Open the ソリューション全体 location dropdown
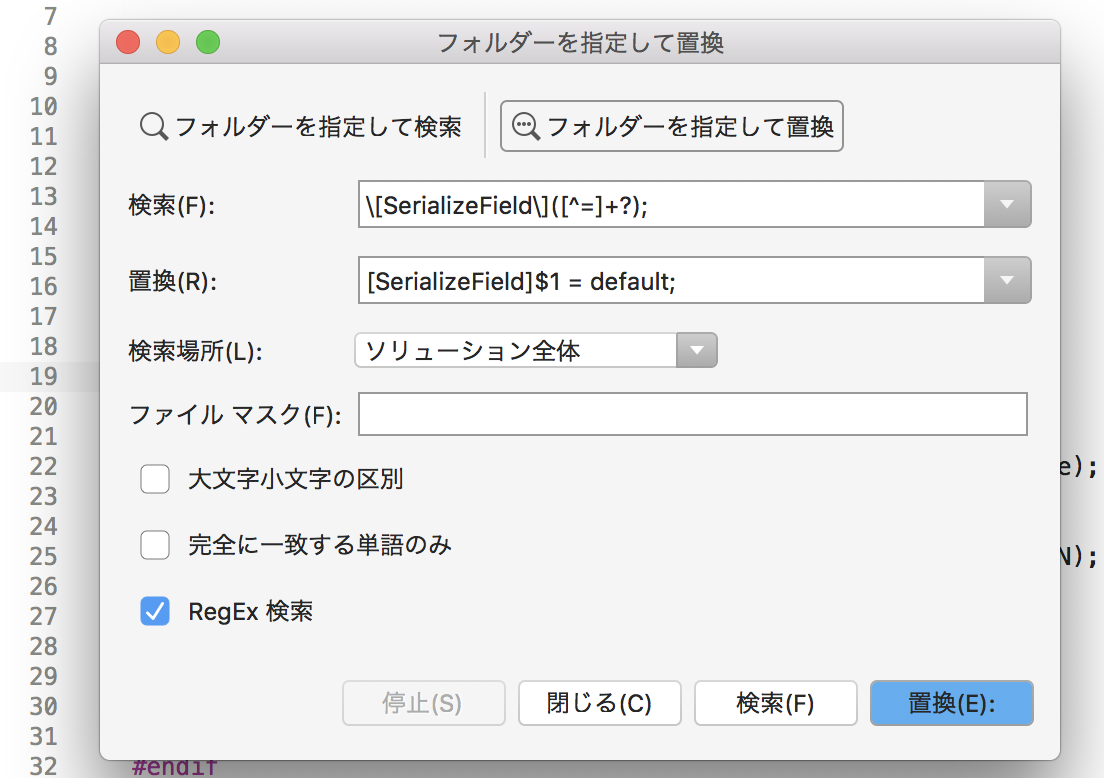This screenshot has height=778, width=1104. (x=697, y=351)
